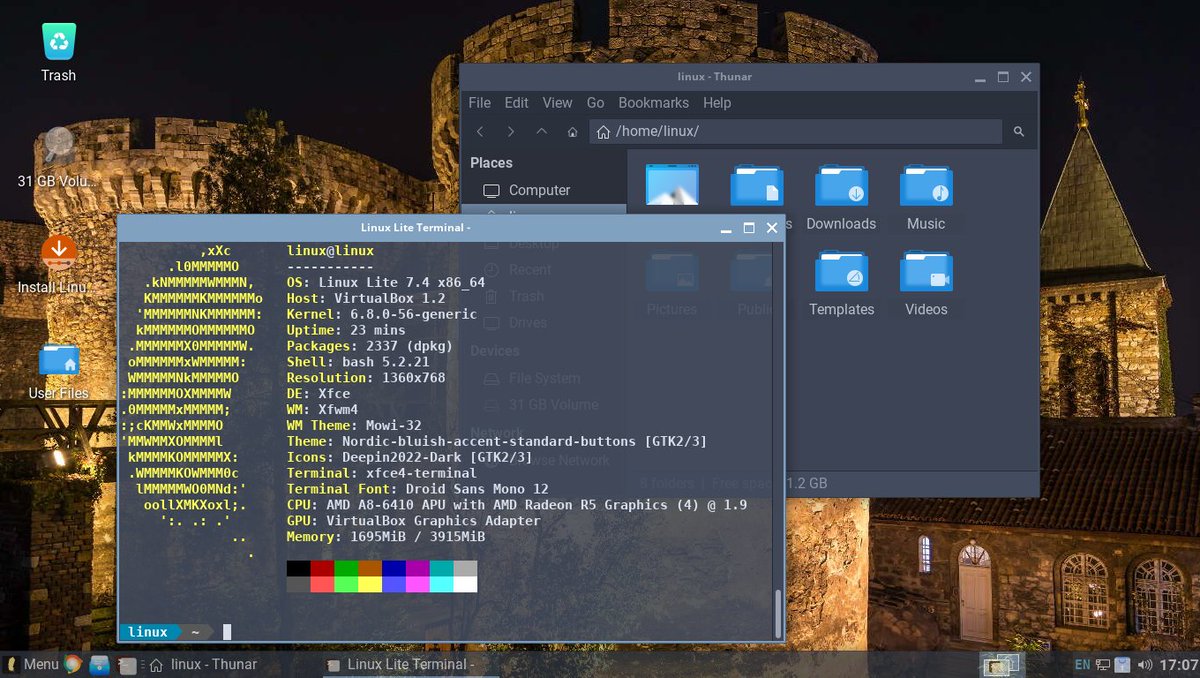Open the network tray icon
The height and width of the screenshot is (678, 1200).
click(x=1103, y=664)
